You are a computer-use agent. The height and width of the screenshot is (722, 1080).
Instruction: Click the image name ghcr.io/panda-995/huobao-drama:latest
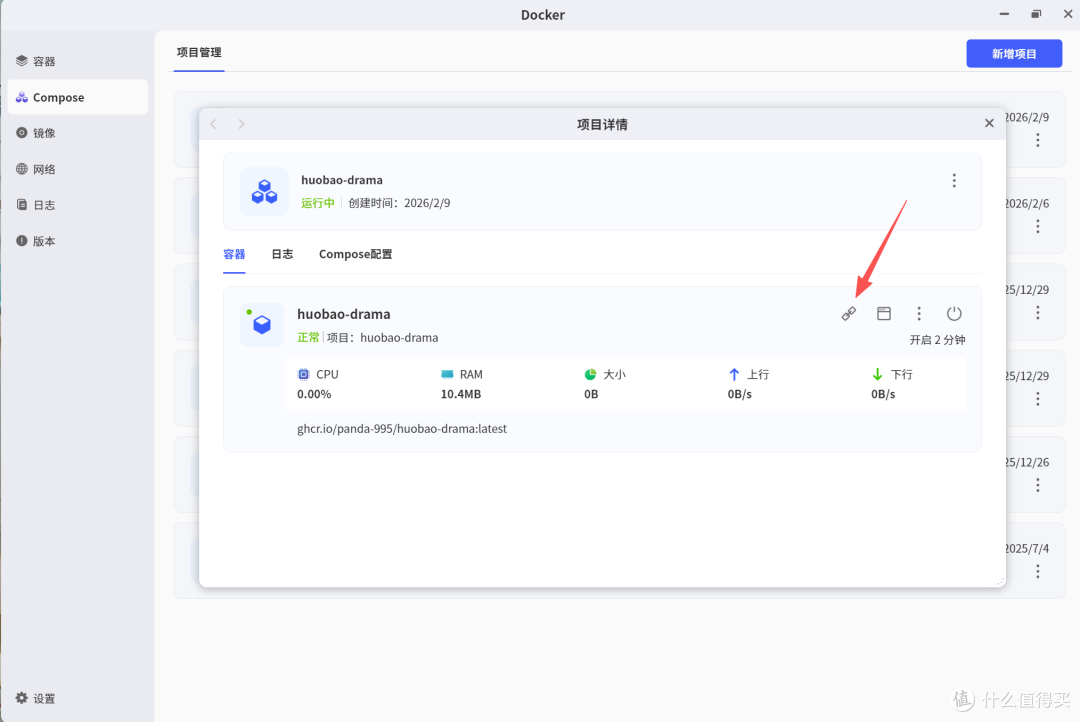click(x=402, y=429)
